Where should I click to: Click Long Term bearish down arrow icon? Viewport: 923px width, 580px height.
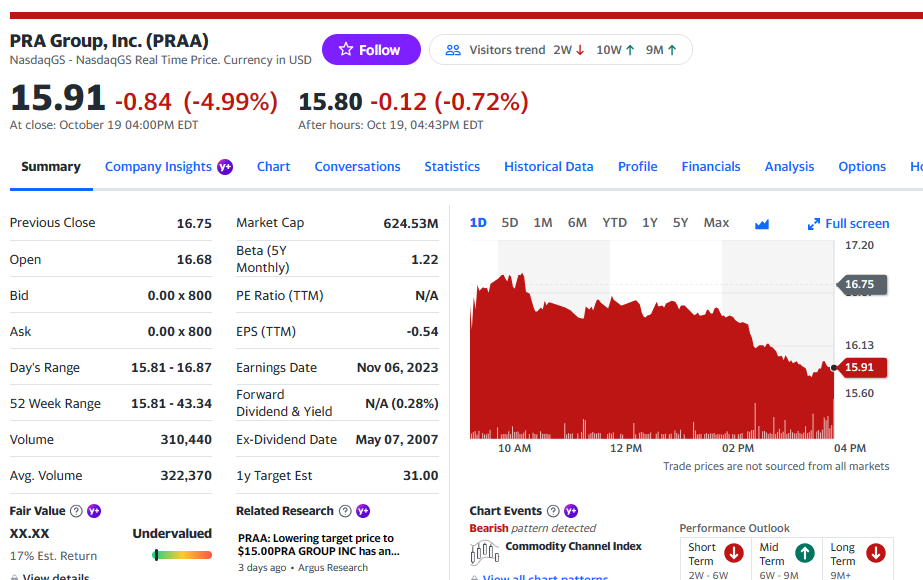(875, 553)
